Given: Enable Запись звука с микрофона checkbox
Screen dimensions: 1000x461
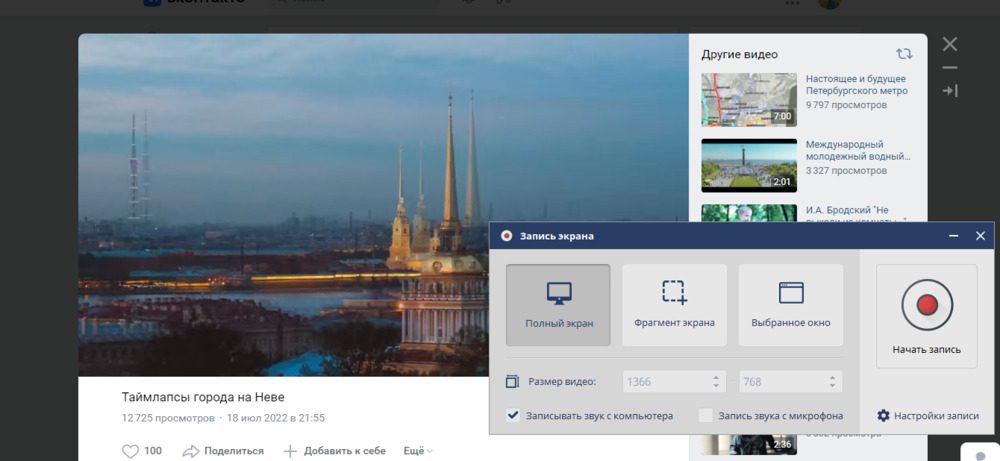Looking at the screenshot, I should 705,416.
